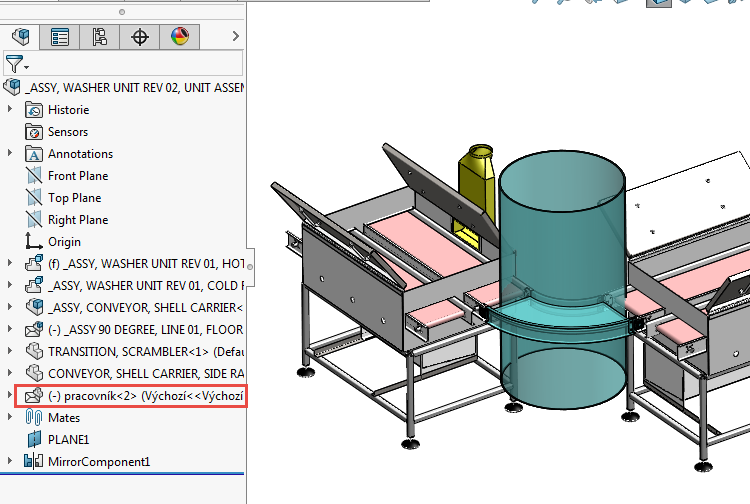Click the Mates paperclip icon
The width and height of the screenshot is (750, 504).
pos(34,417)
